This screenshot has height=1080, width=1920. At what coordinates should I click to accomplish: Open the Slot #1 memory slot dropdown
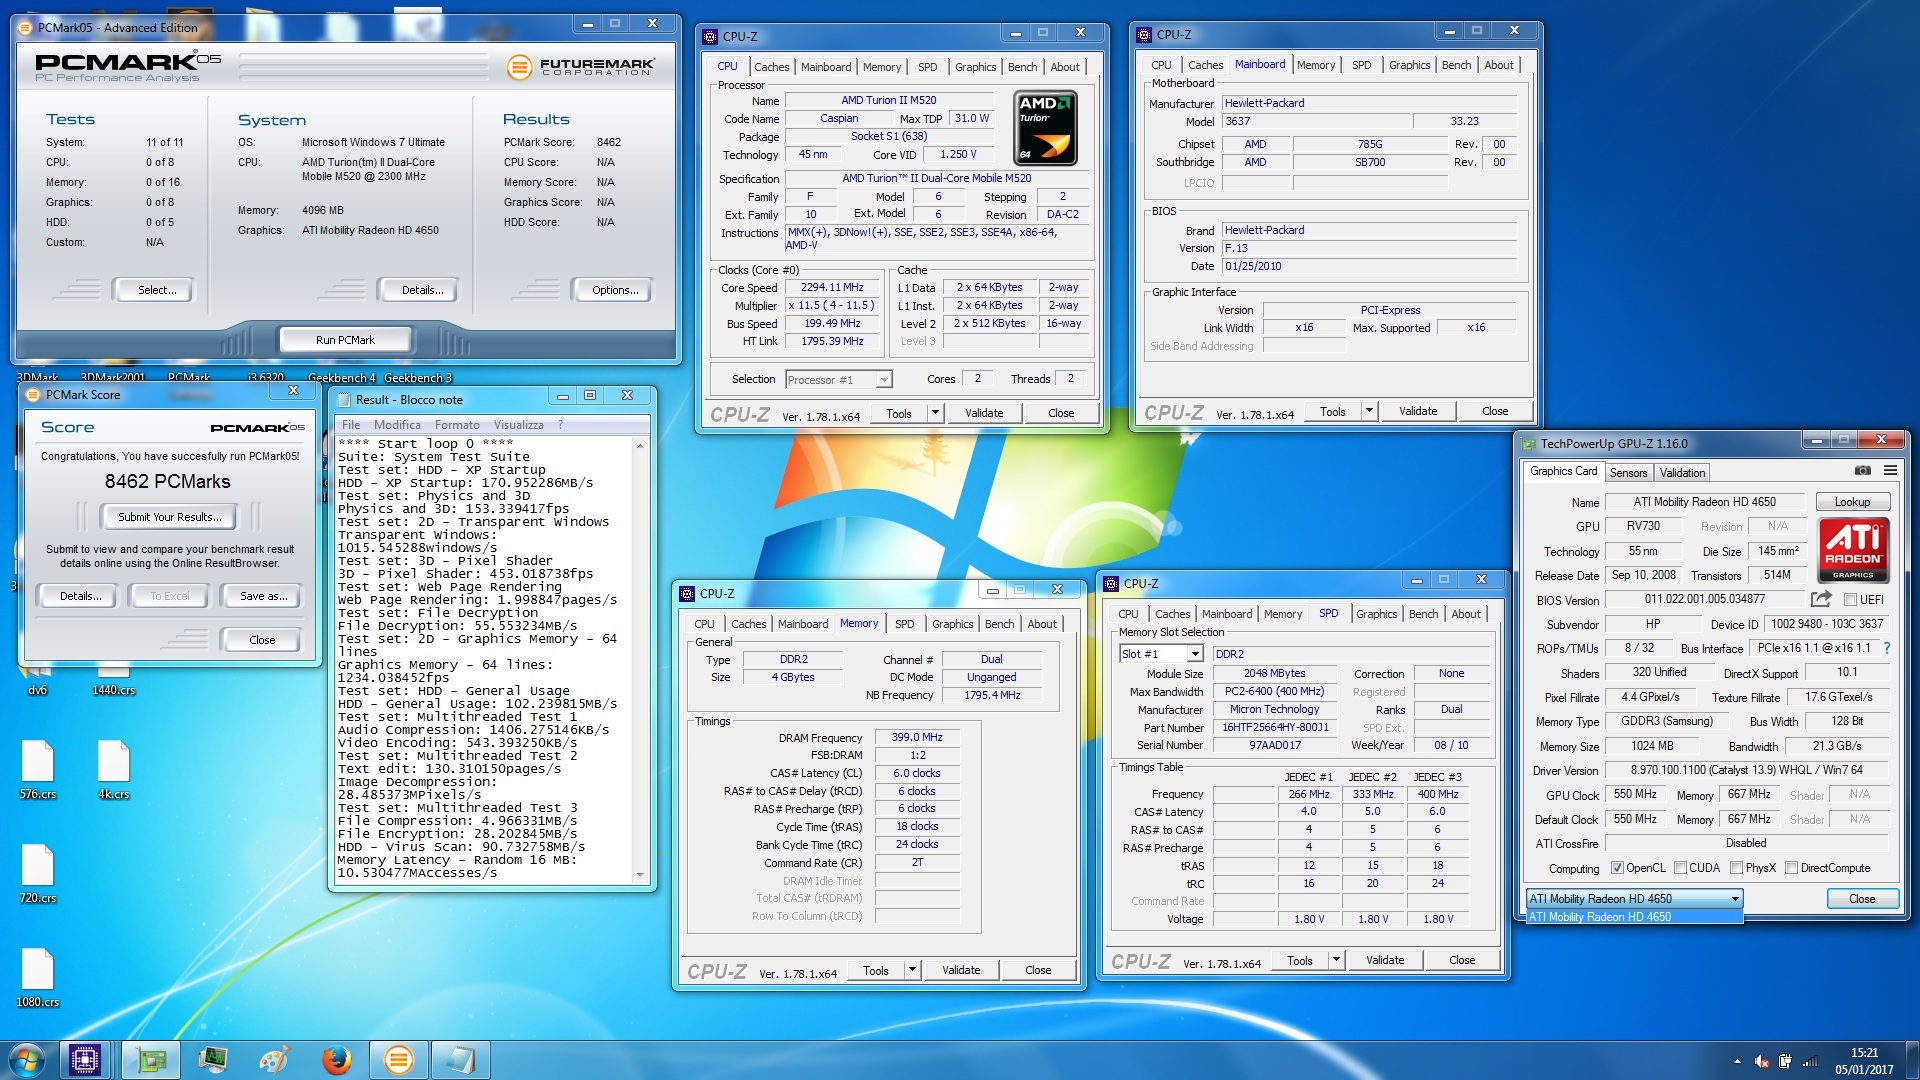point(1161,654)
